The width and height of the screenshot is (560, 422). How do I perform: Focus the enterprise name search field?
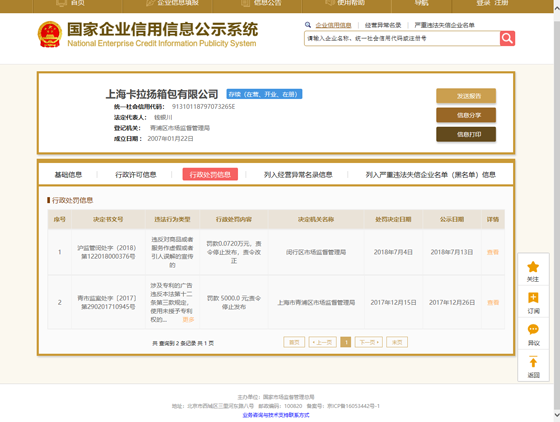pos(402,38)
